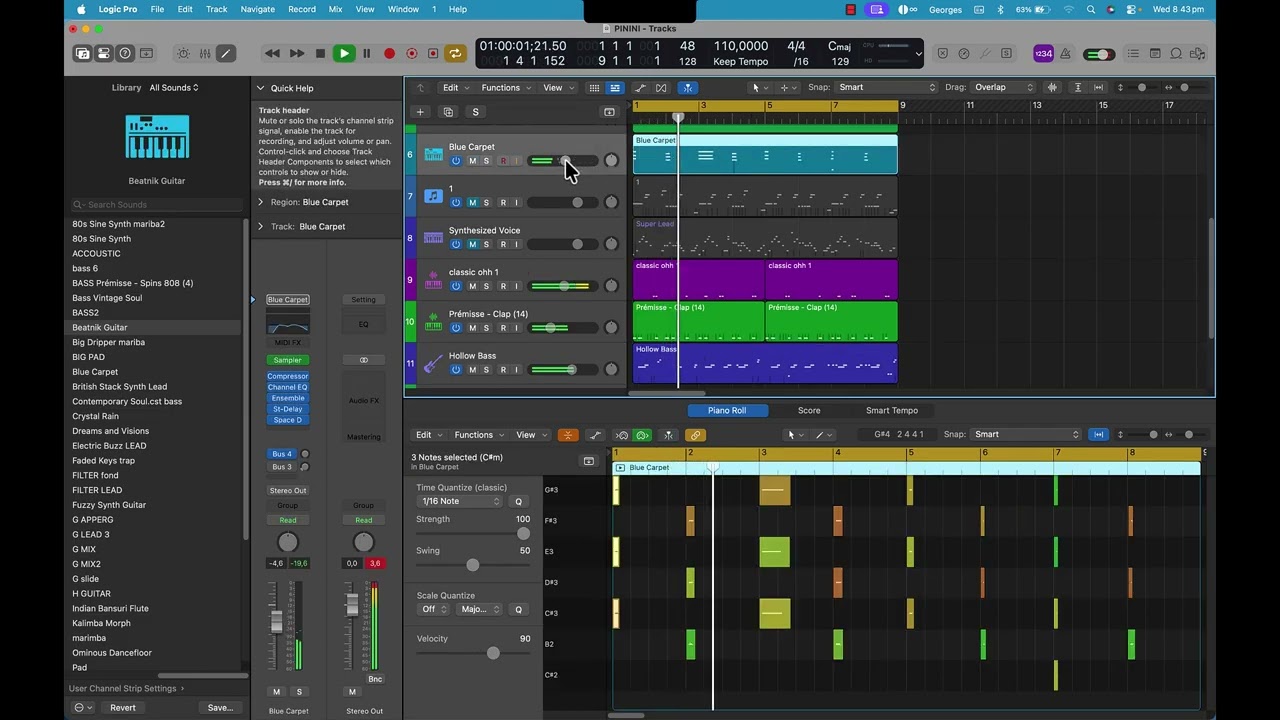This screenshot has width=1280, height=720.
Task: Open the Scale Quantize Off dropdown
Action: 434,610
